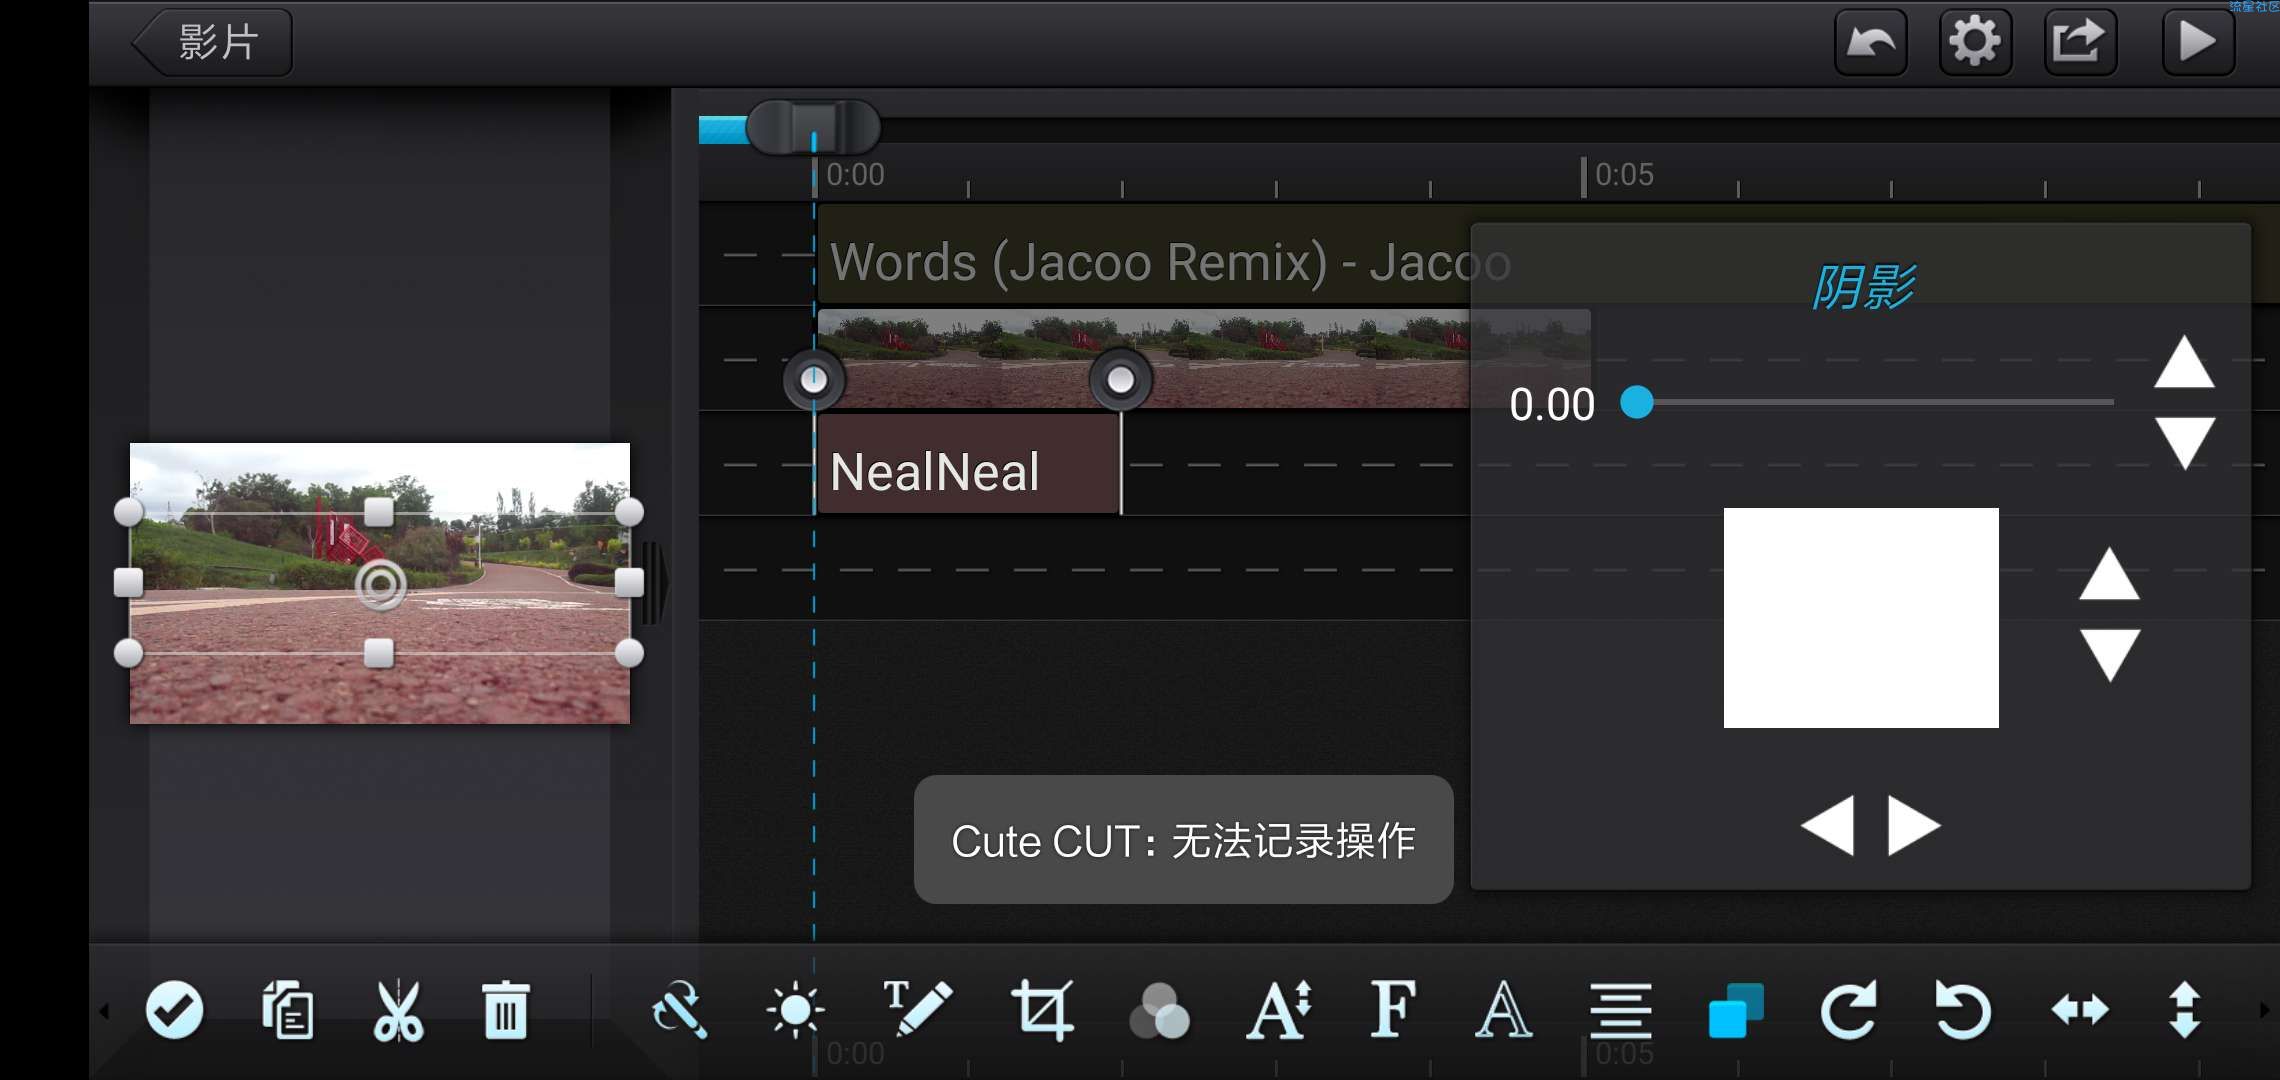Play the movie preview
Viewport: 2280px width, 1080px height.
2198,42
